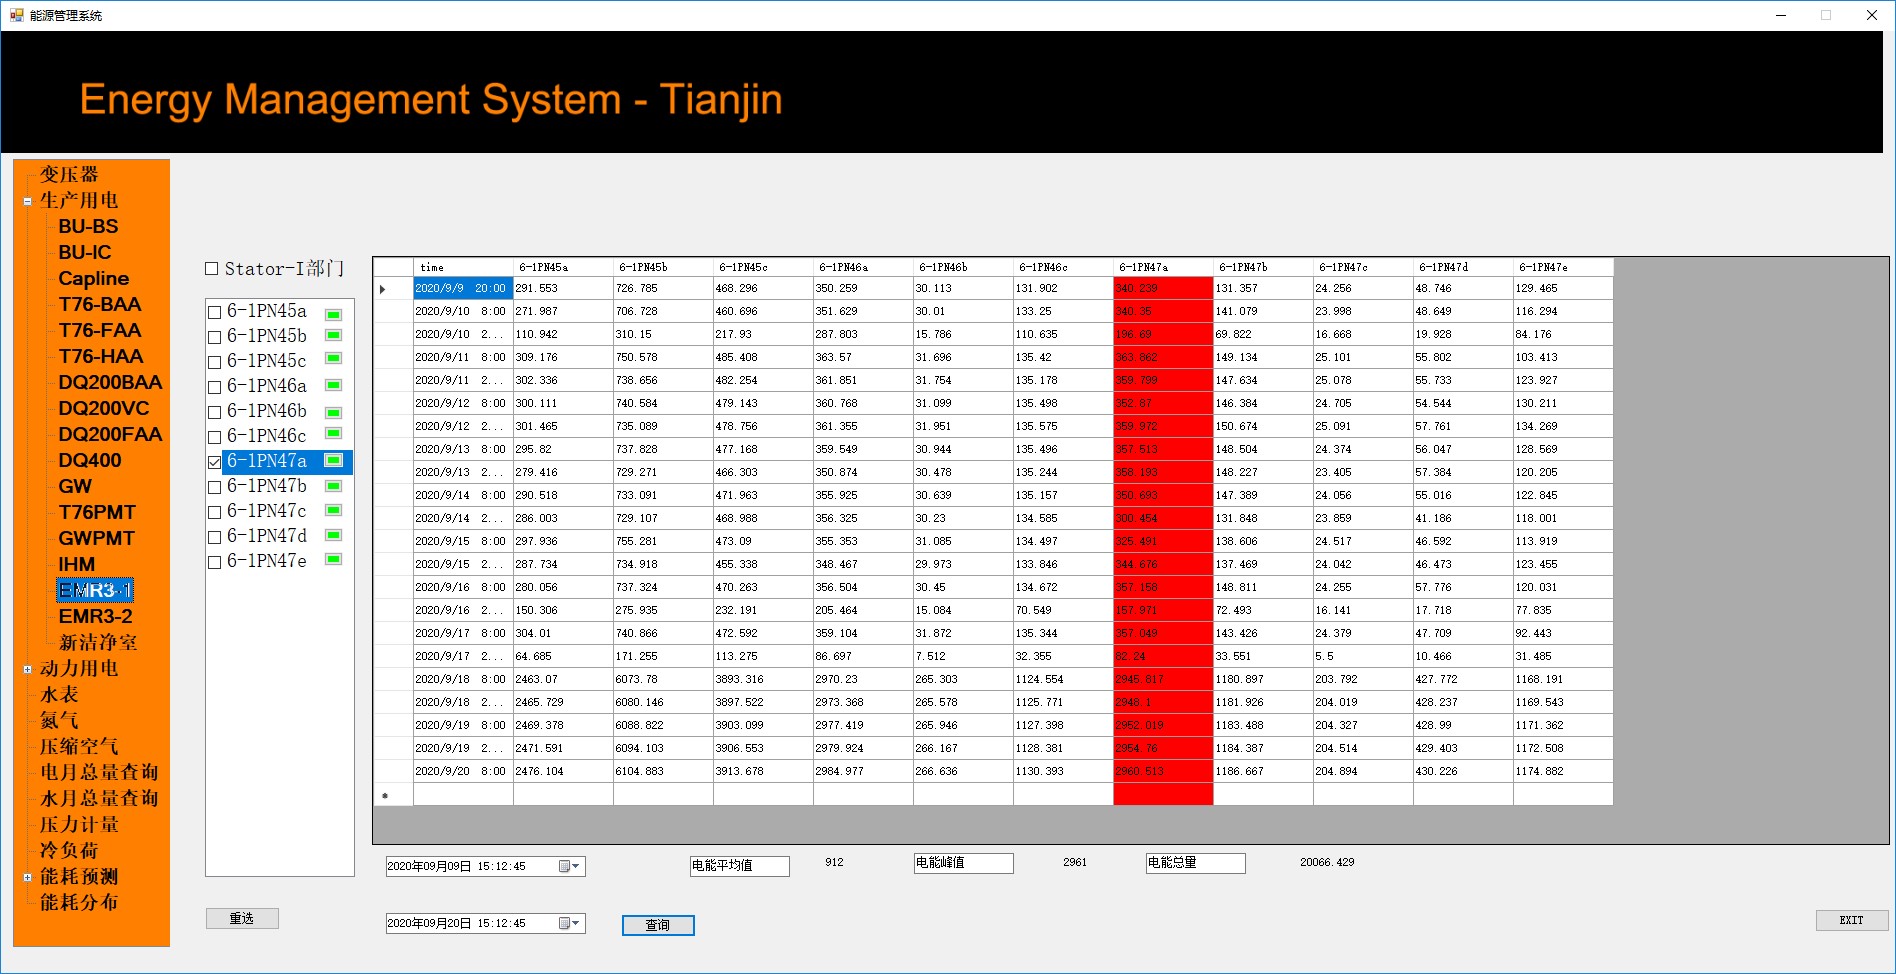Check the 6-1PN47d meter checkbox
Screen dimensions: 1896x974
(x=214, y=537)
